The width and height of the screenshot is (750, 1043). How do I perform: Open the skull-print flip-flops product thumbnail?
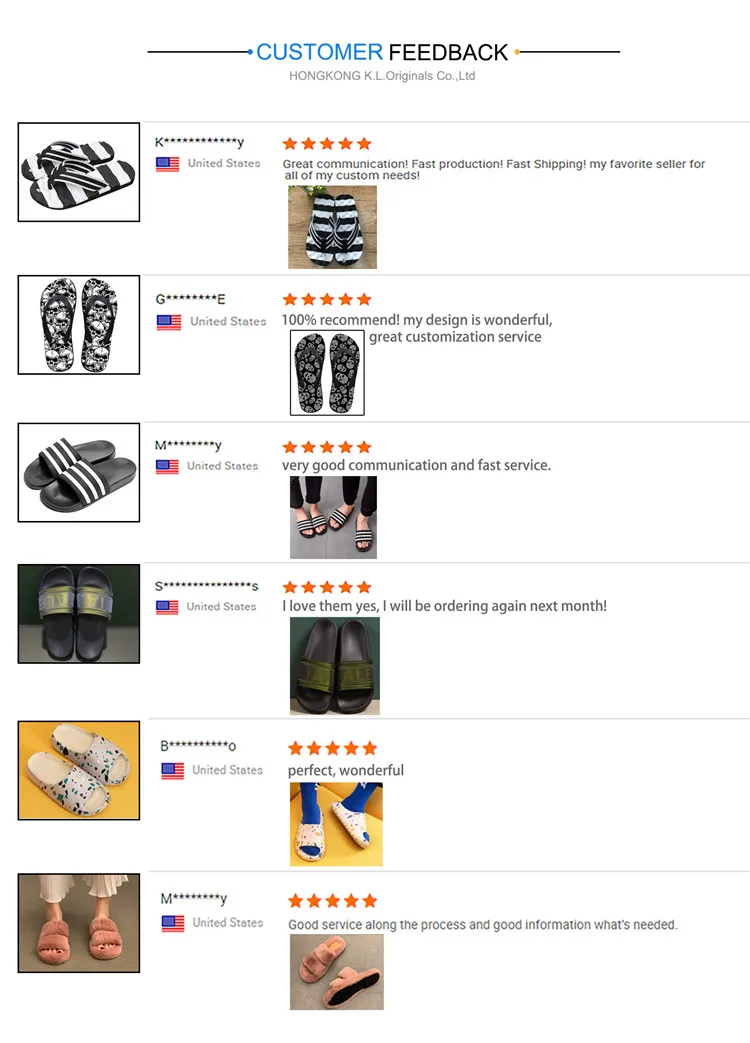[x=78, y=325]
